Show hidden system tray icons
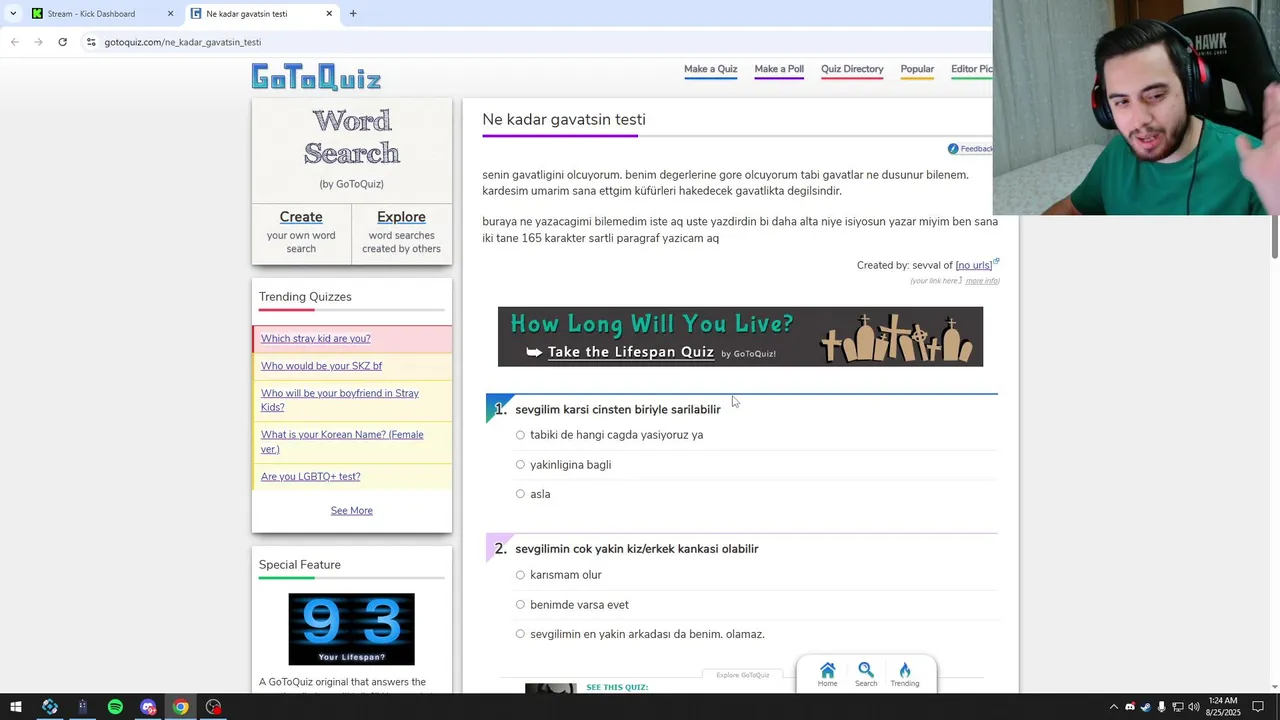The image size is (1280, 720). [1114, 707]
